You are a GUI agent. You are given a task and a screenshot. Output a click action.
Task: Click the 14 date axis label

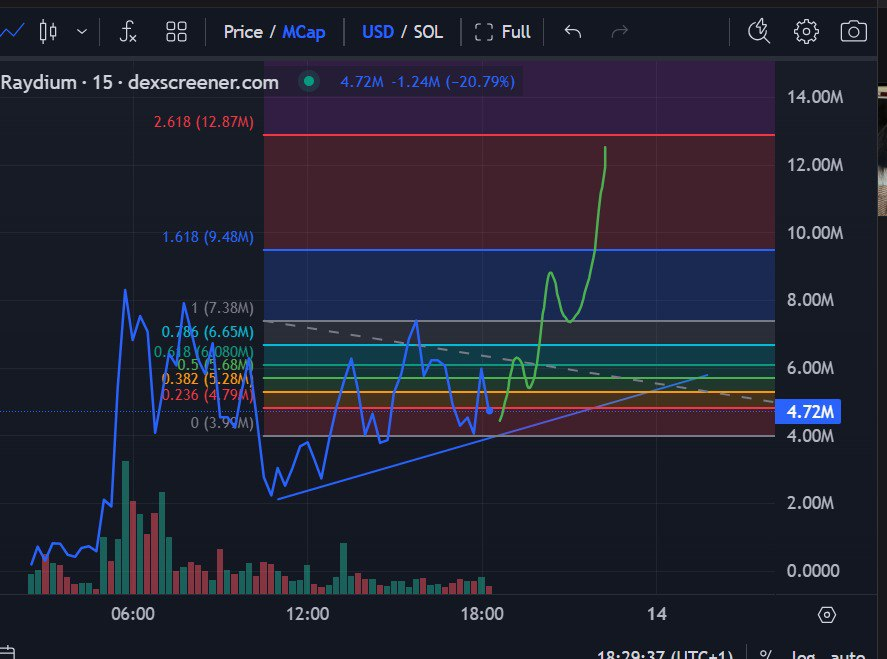(x=657, y=614)
